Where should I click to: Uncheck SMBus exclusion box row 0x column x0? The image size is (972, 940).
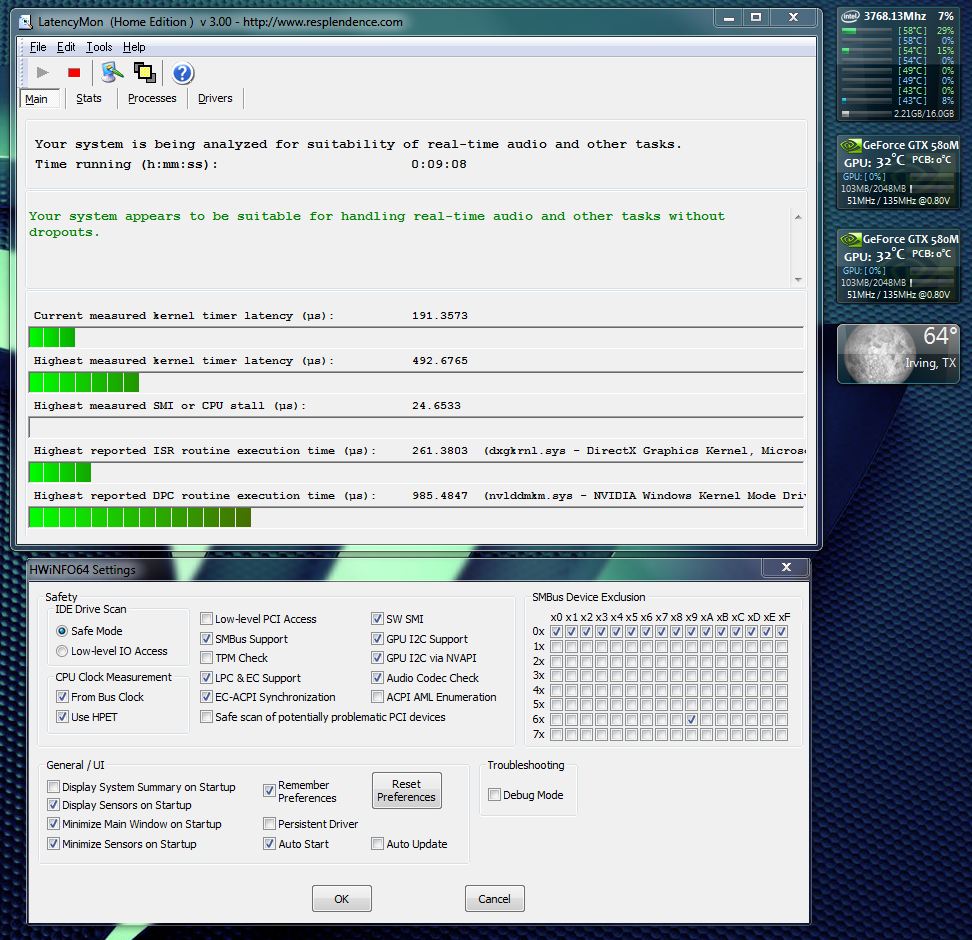click(556, 631)
